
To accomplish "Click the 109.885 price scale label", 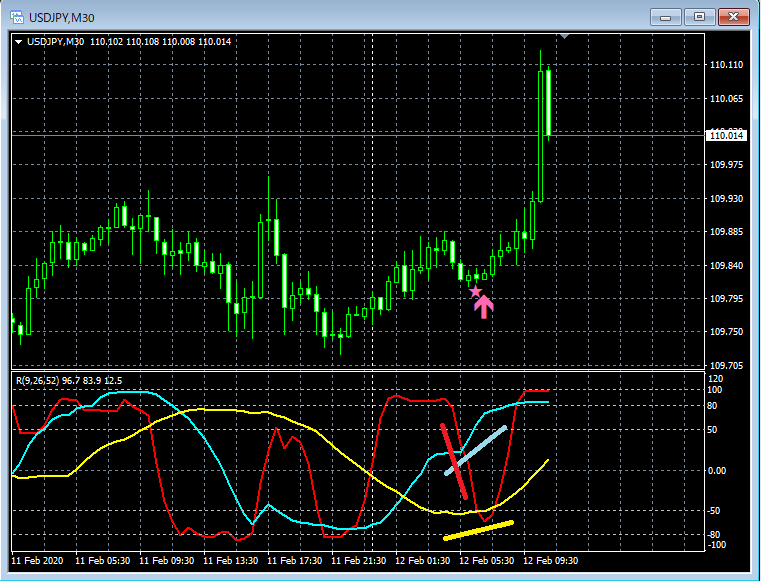I will [726, 232].
